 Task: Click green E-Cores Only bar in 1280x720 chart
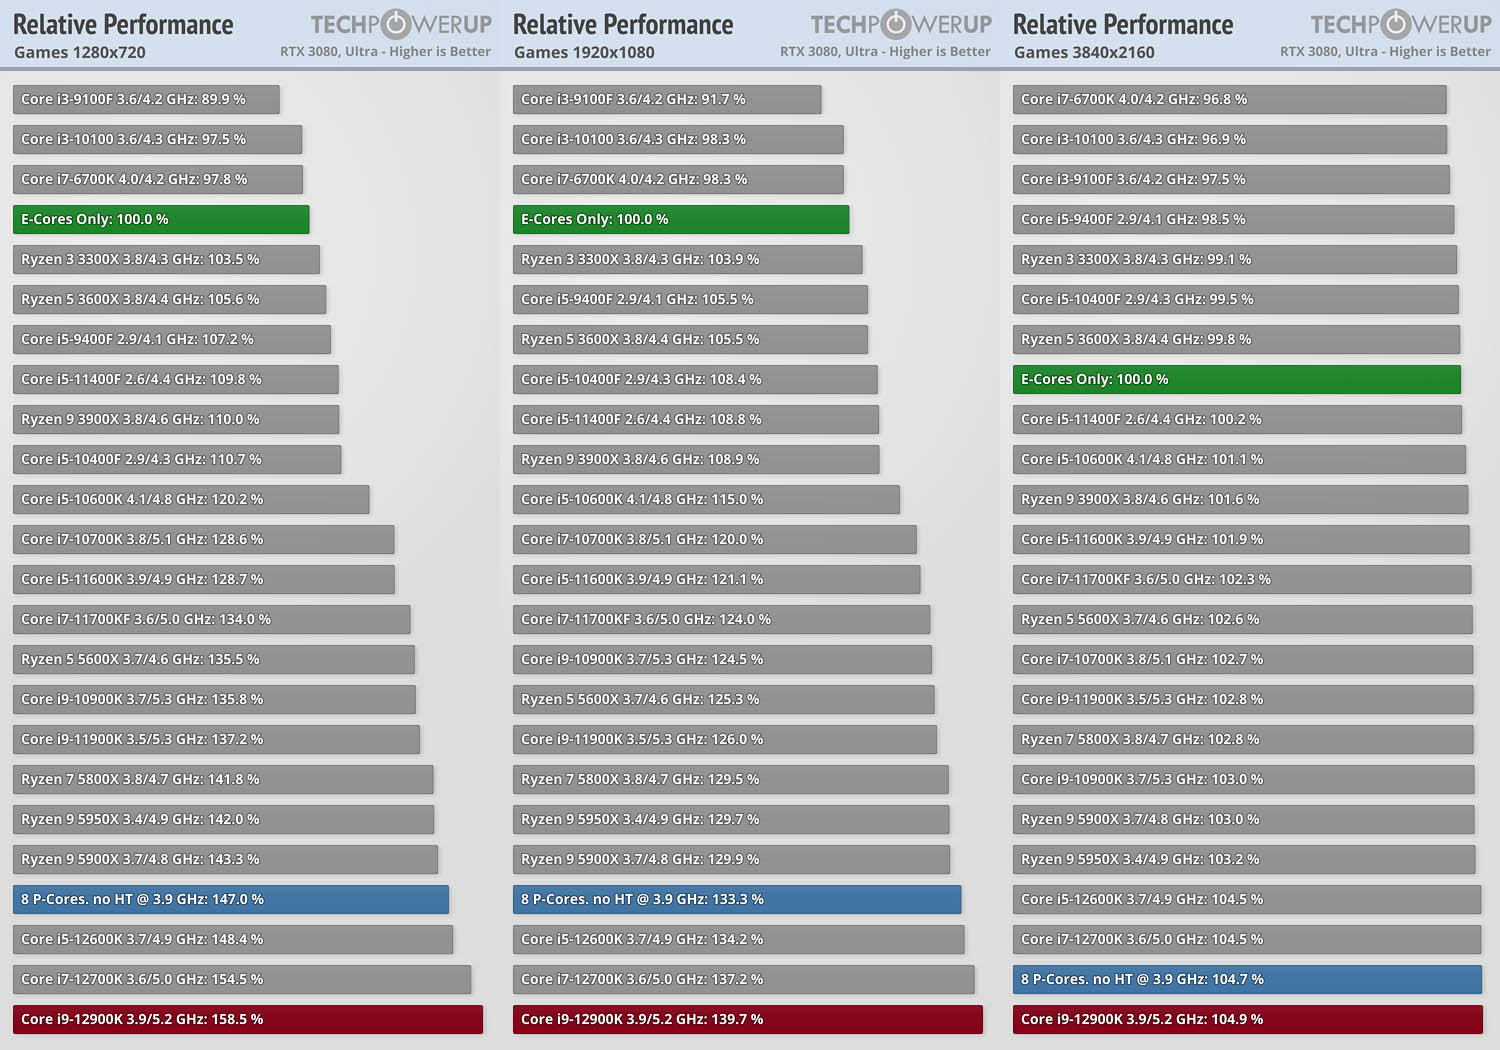click(161, 219)
